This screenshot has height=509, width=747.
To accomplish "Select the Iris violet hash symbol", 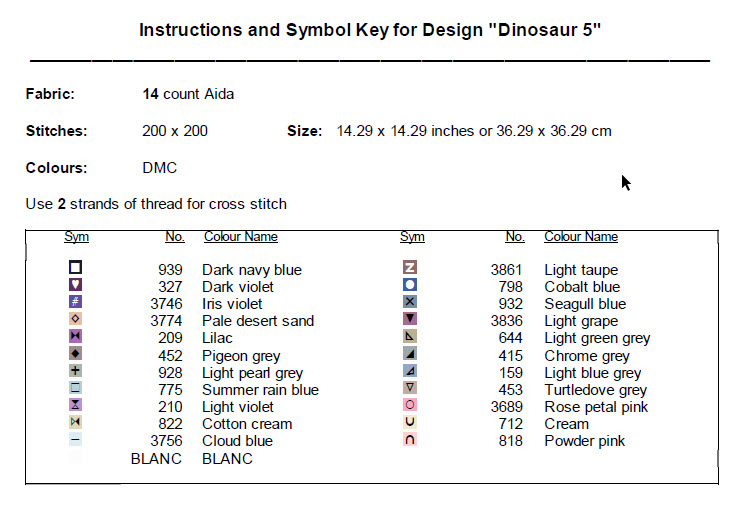I will click(x=76, y=302).
